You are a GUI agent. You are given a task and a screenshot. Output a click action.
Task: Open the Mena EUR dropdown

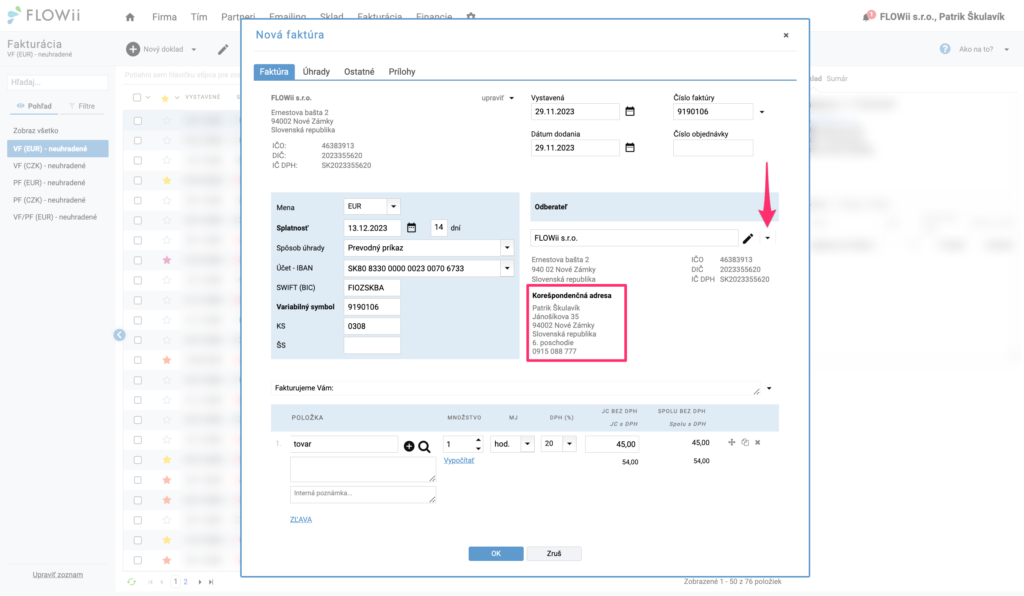(393, 206)
